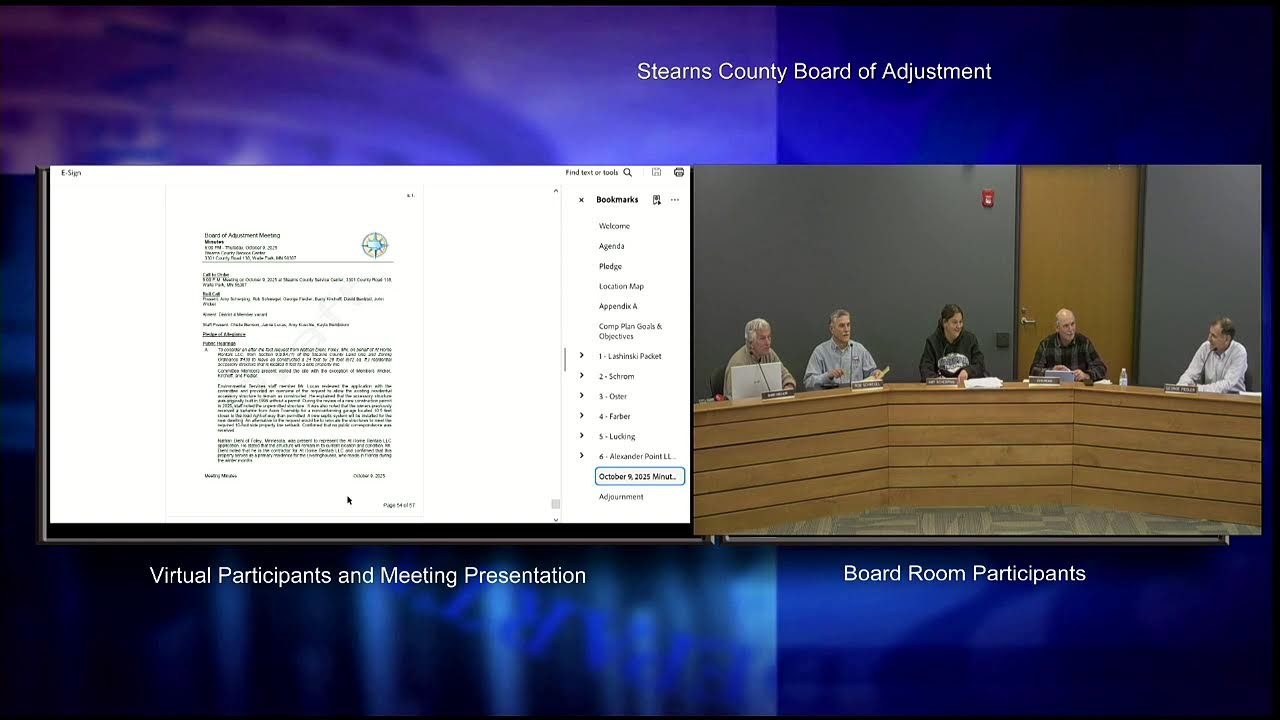
Task: Select the 5 - Lucking bookmark text
Action: pyautogui.click(x=617, y=436)
